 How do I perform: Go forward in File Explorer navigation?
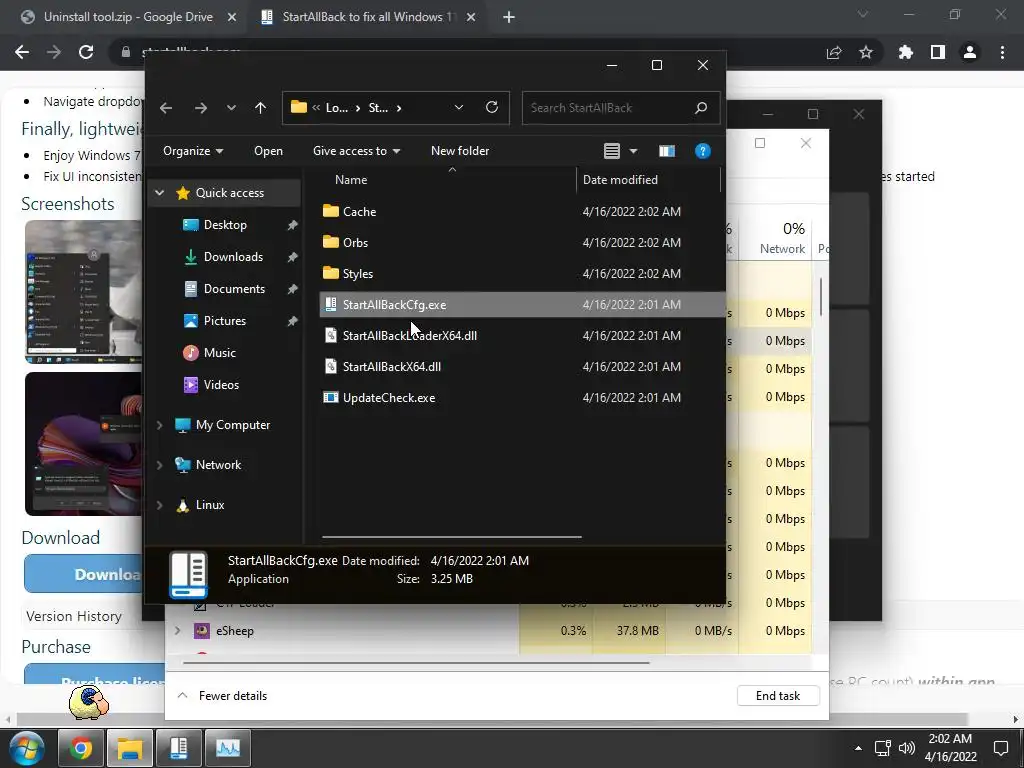tap(200, 108)
